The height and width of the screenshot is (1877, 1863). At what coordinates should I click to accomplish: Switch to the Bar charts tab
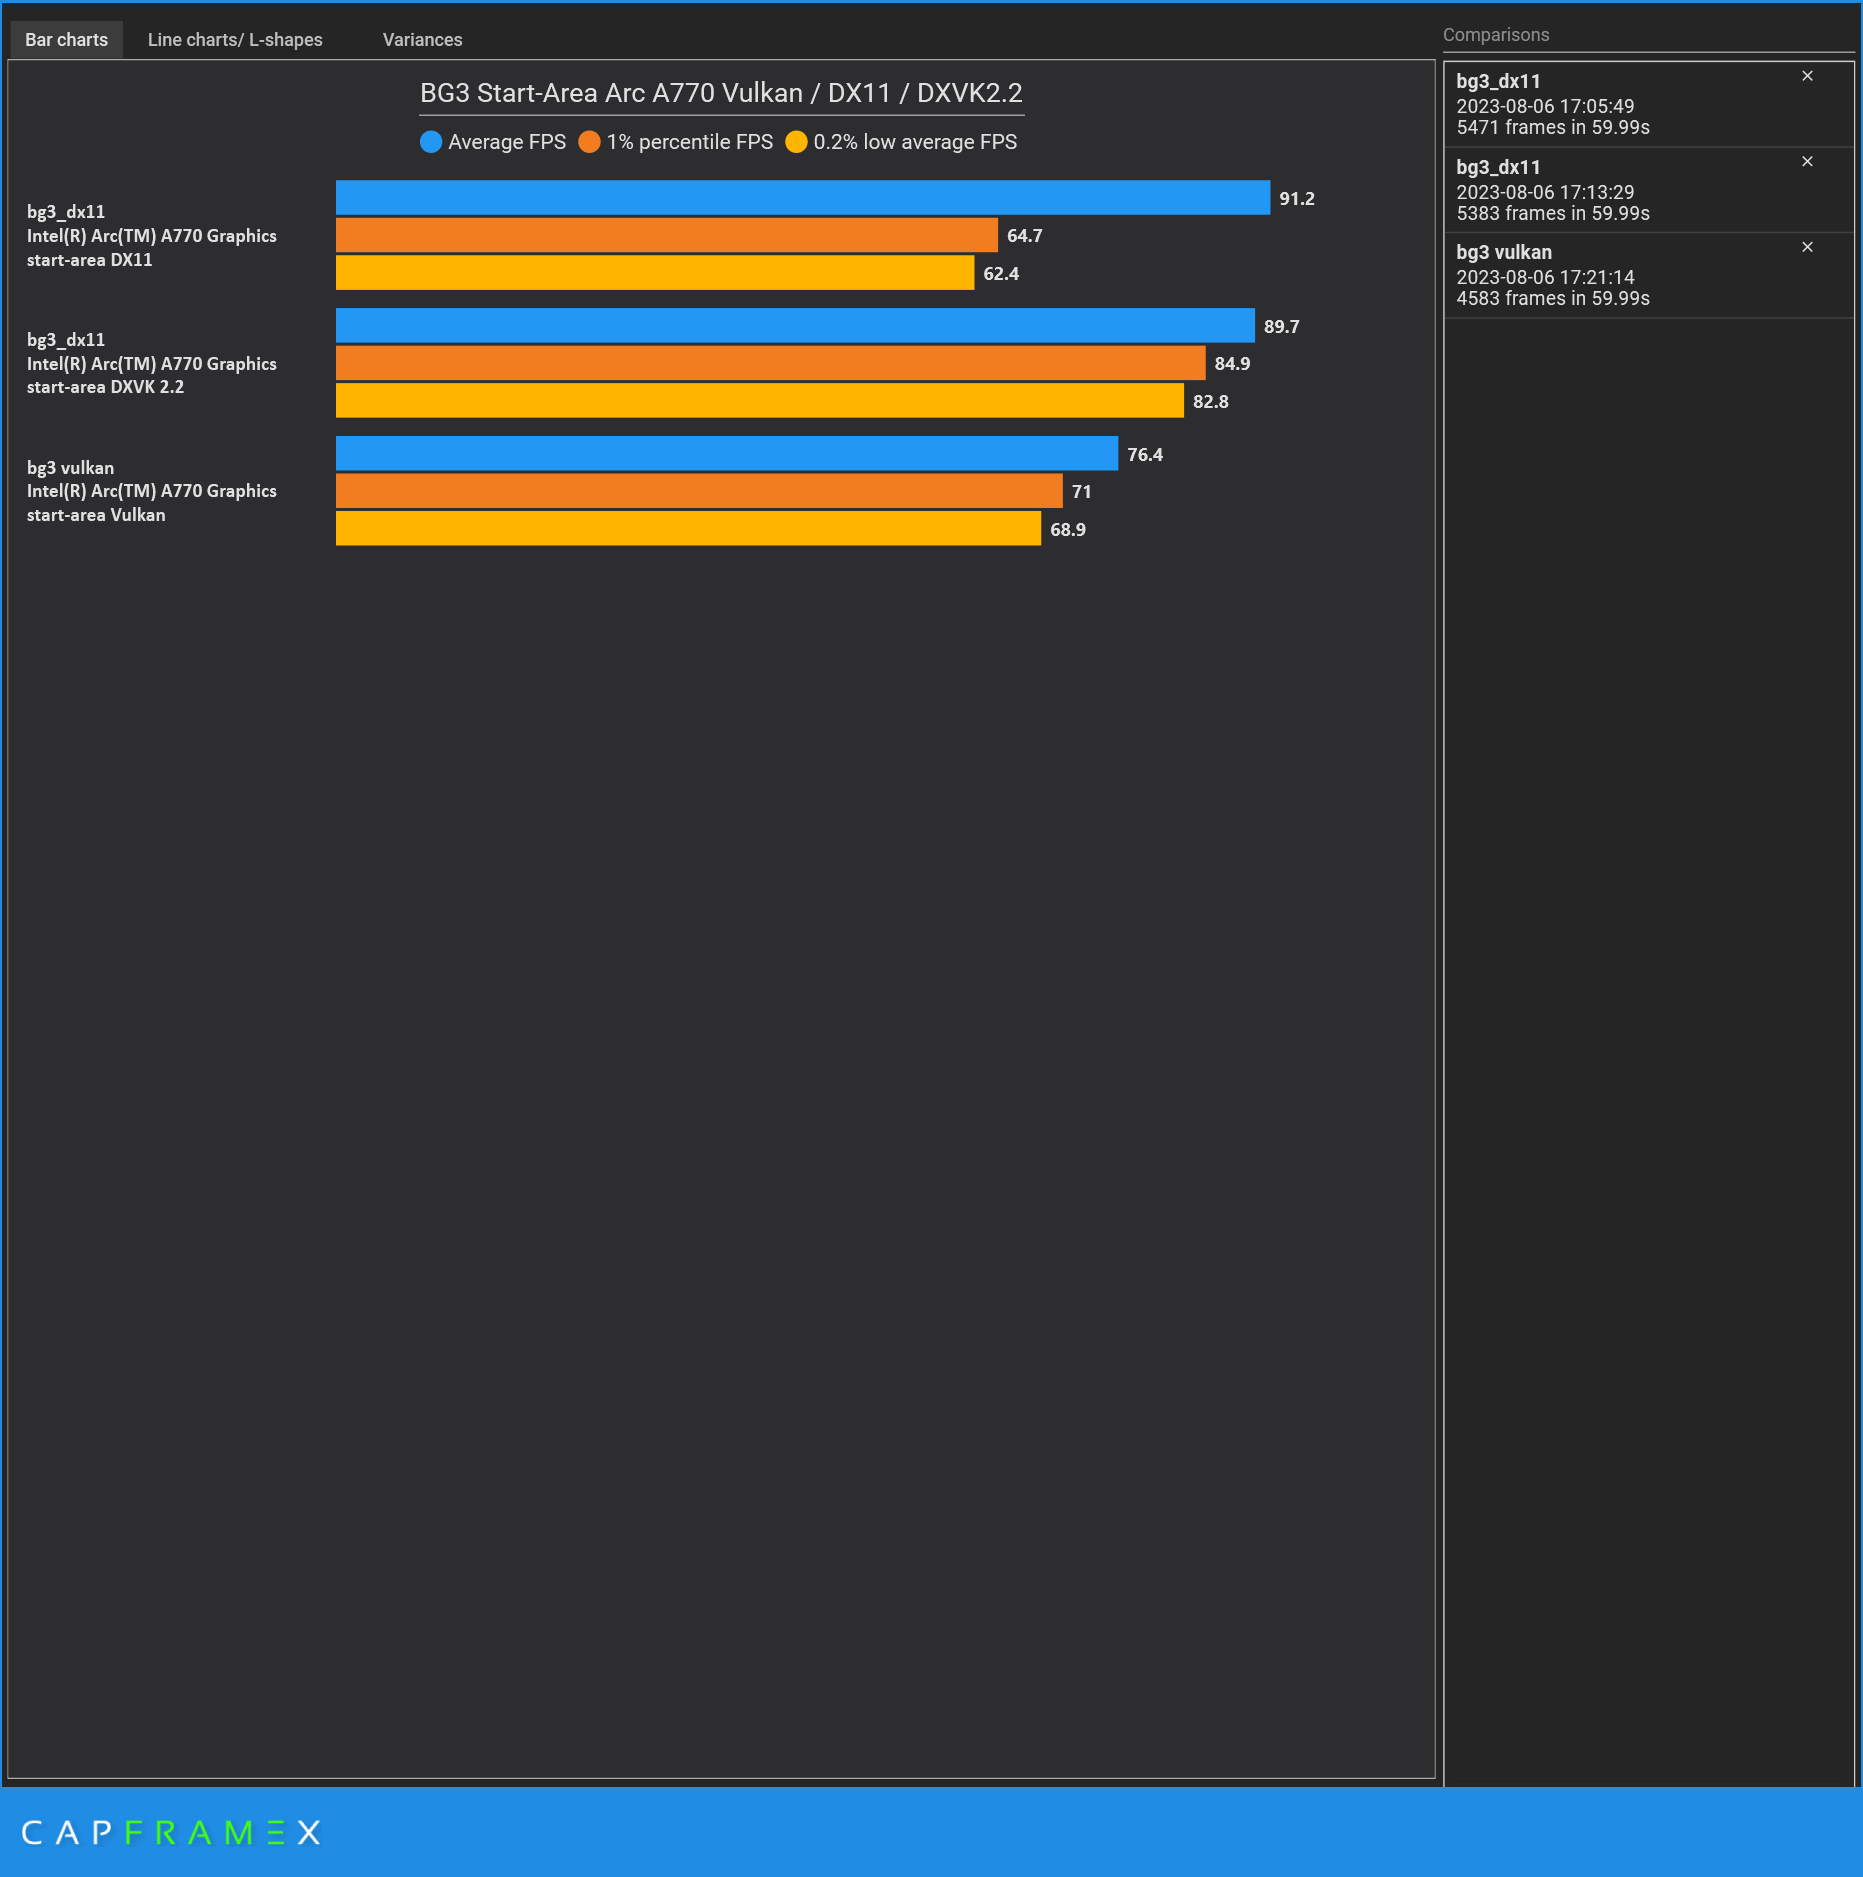coord(66,40)
